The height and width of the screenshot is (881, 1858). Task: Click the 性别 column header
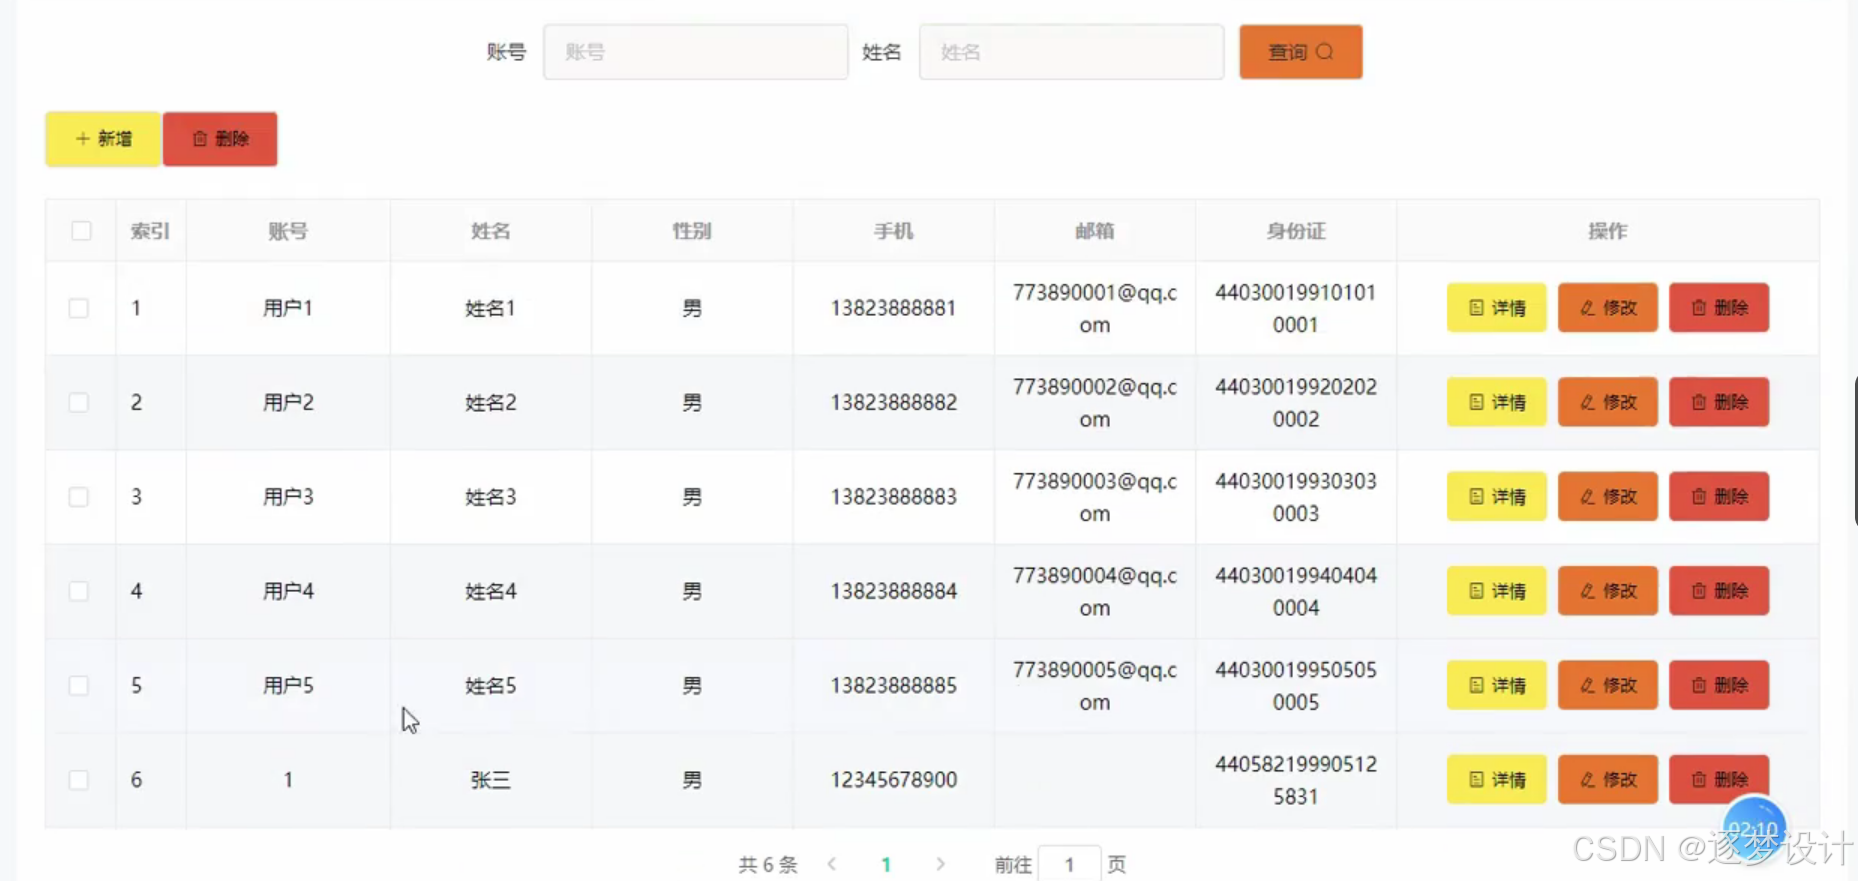pyautogui.click(x=692, y=231)
